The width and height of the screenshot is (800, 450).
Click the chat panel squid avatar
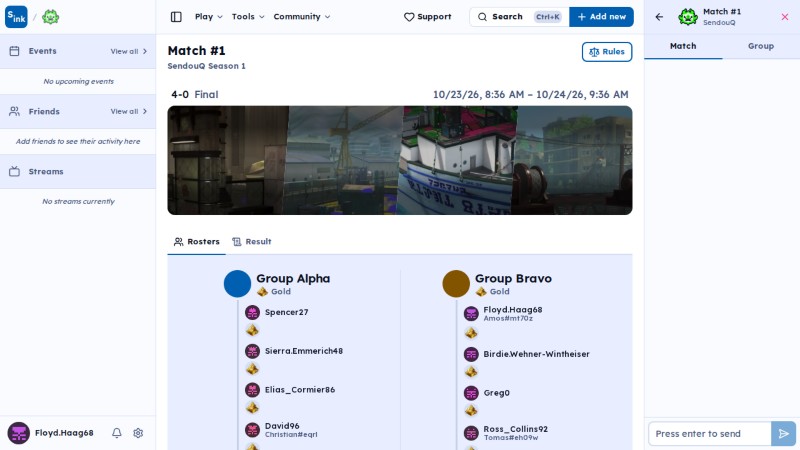pos(688,17)
